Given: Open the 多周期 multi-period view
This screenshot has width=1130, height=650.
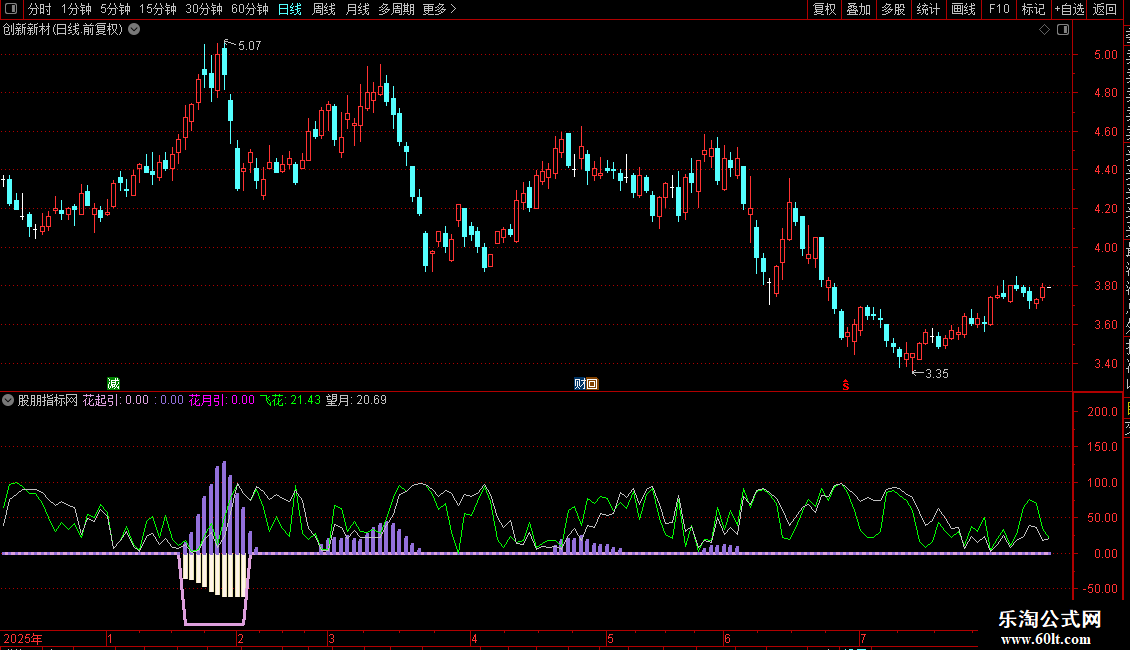Looking at the screenshot, I should pyautogui.click(x=396, y=9).
